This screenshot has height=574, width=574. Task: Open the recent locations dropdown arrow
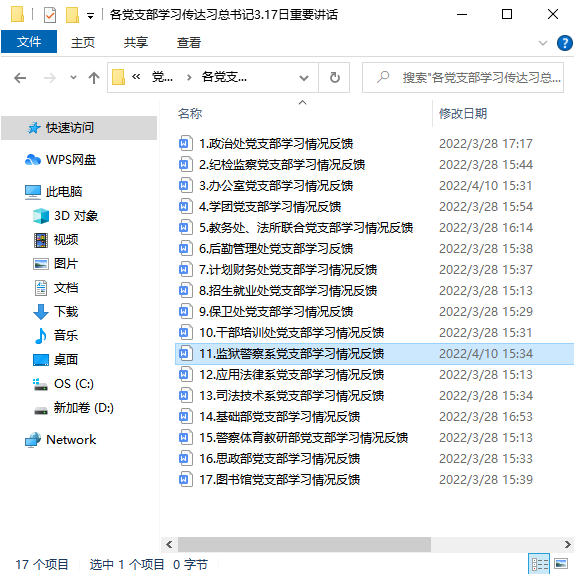coord(73,78)
